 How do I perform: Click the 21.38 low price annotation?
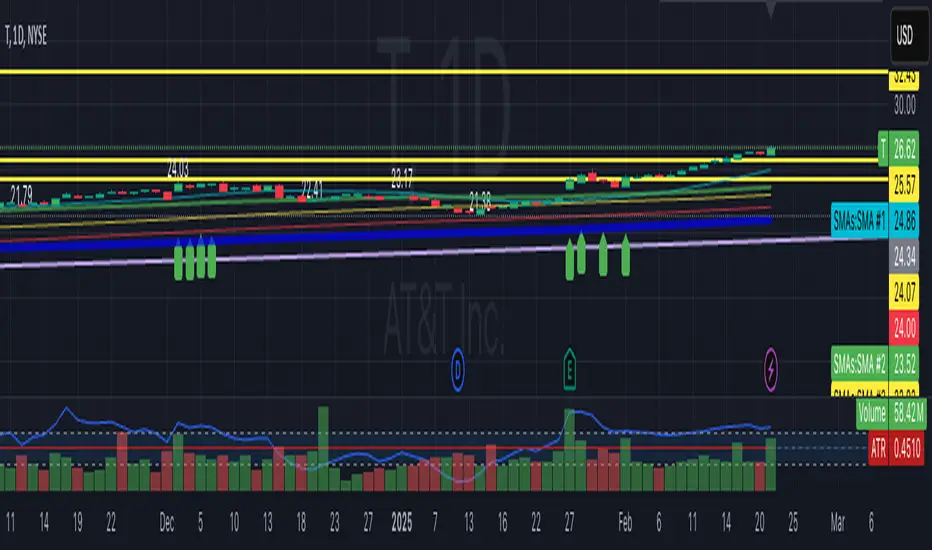click(480, 201)
